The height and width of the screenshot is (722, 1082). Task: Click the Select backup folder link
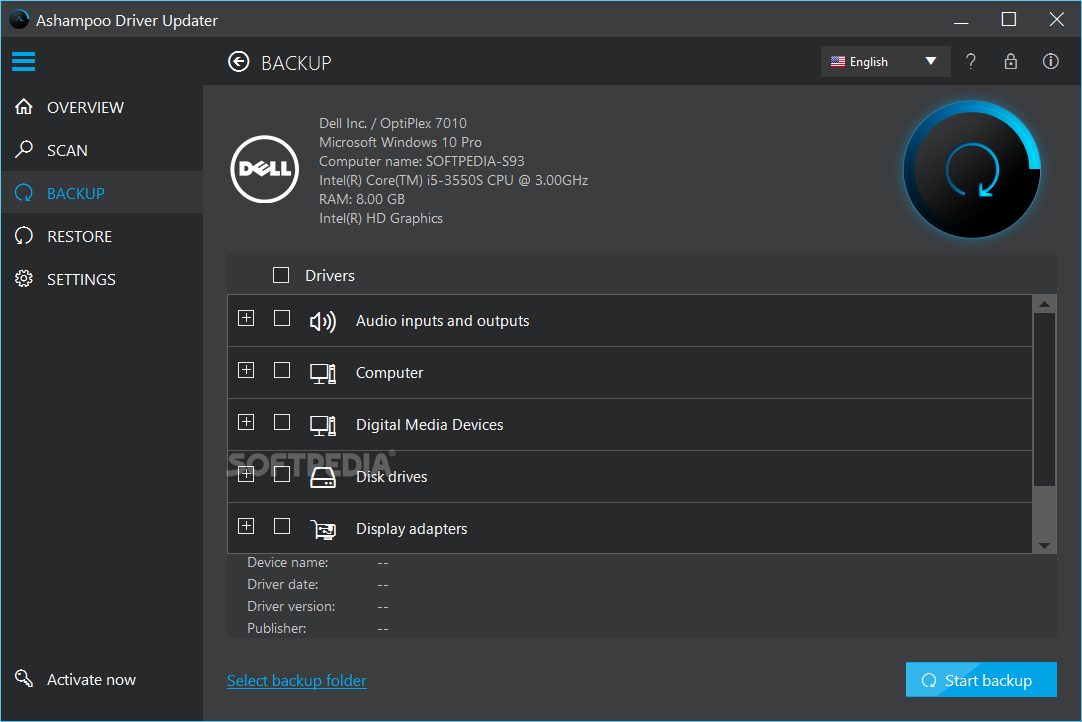(x=297, y=681)
